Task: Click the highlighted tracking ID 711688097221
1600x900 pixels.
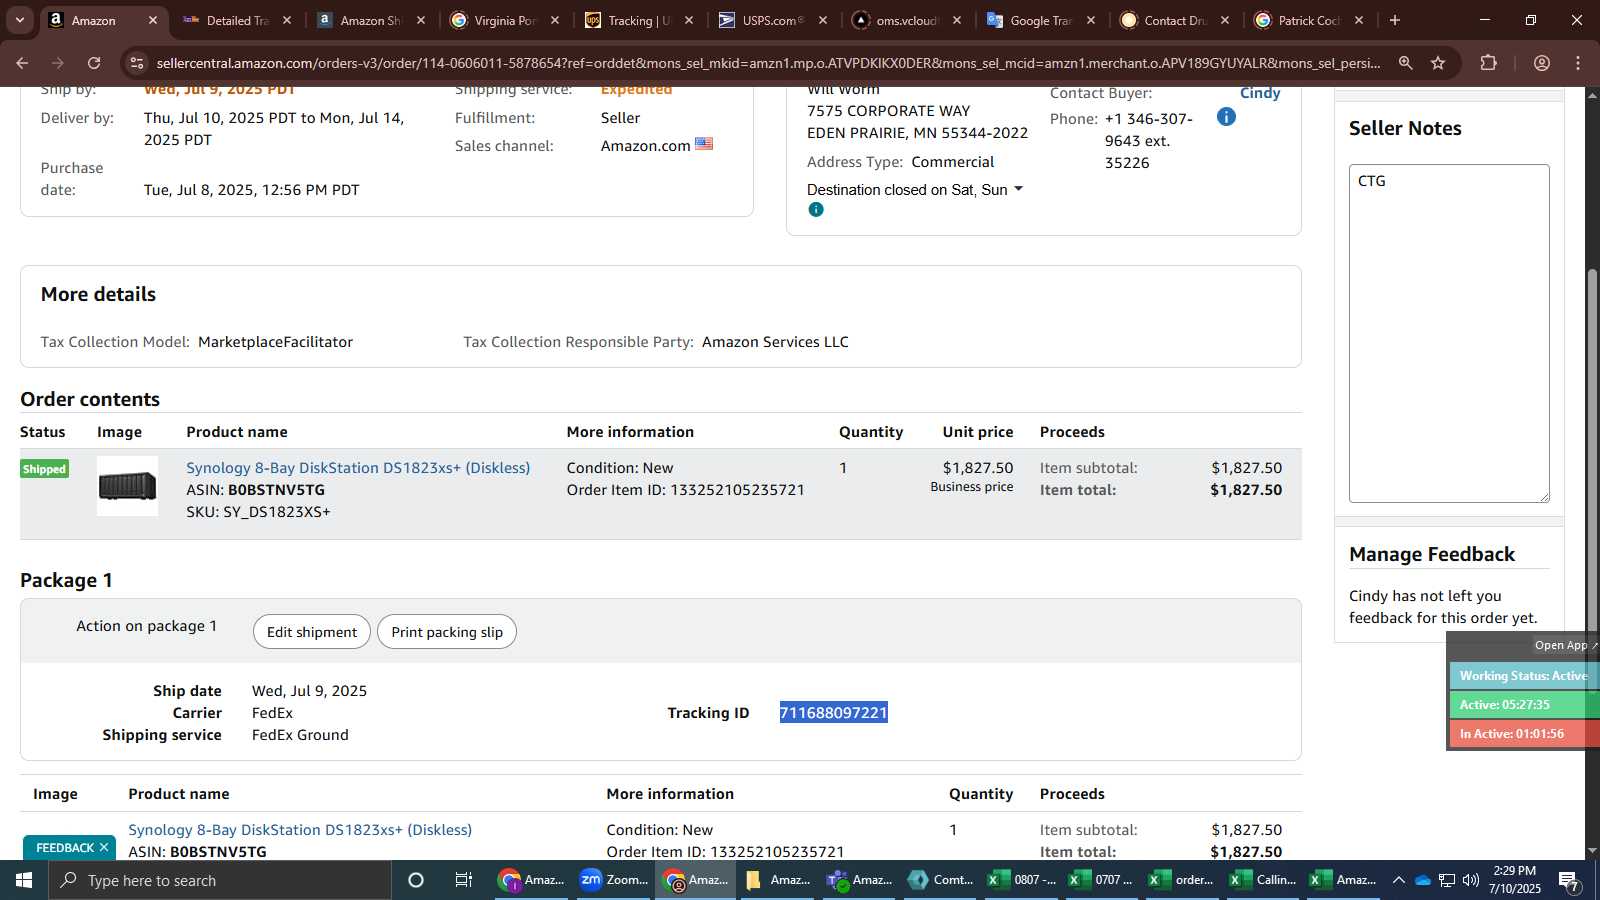Action: pyautogui.click(x=834, y=713)
